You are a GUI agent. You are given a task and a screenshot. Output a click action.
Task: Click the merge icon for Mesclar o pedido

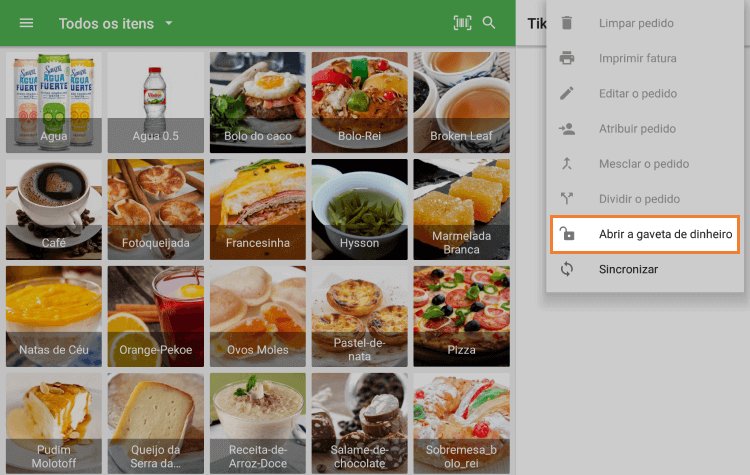pos(567,164)
